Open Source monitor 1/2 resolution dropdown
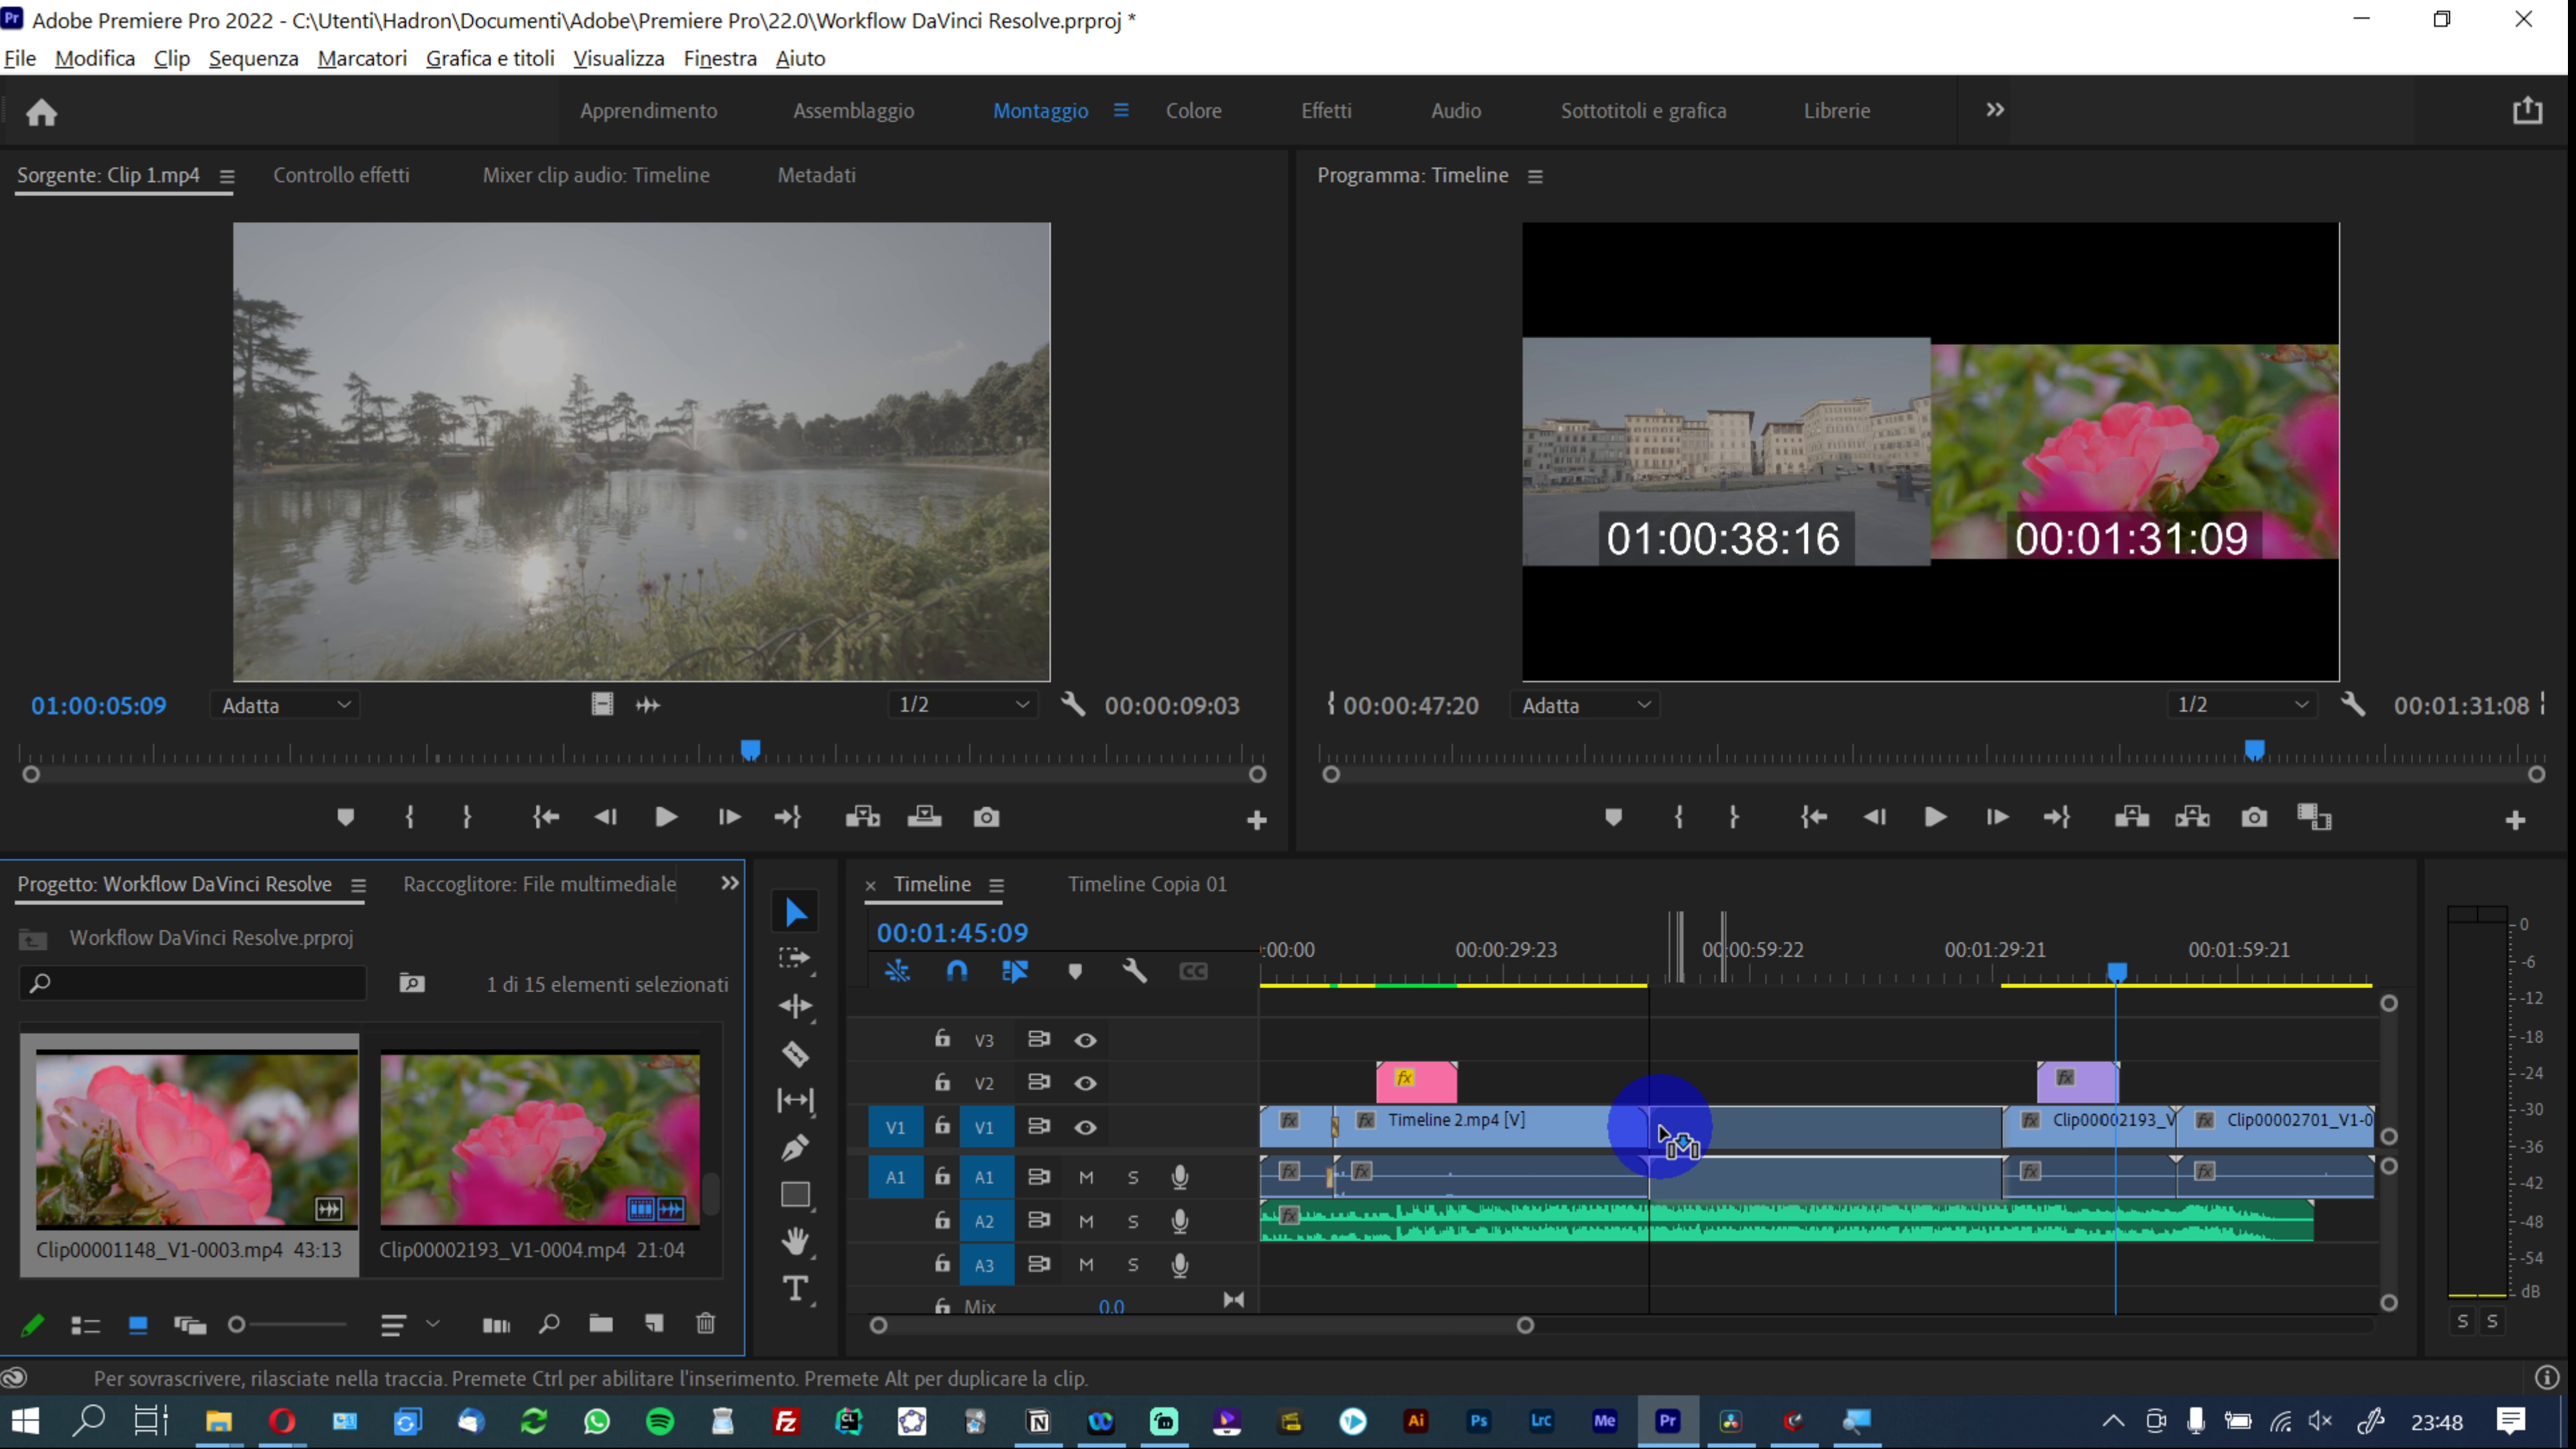The width and height of the screenshot is (2576, 1449). (963, 705)
